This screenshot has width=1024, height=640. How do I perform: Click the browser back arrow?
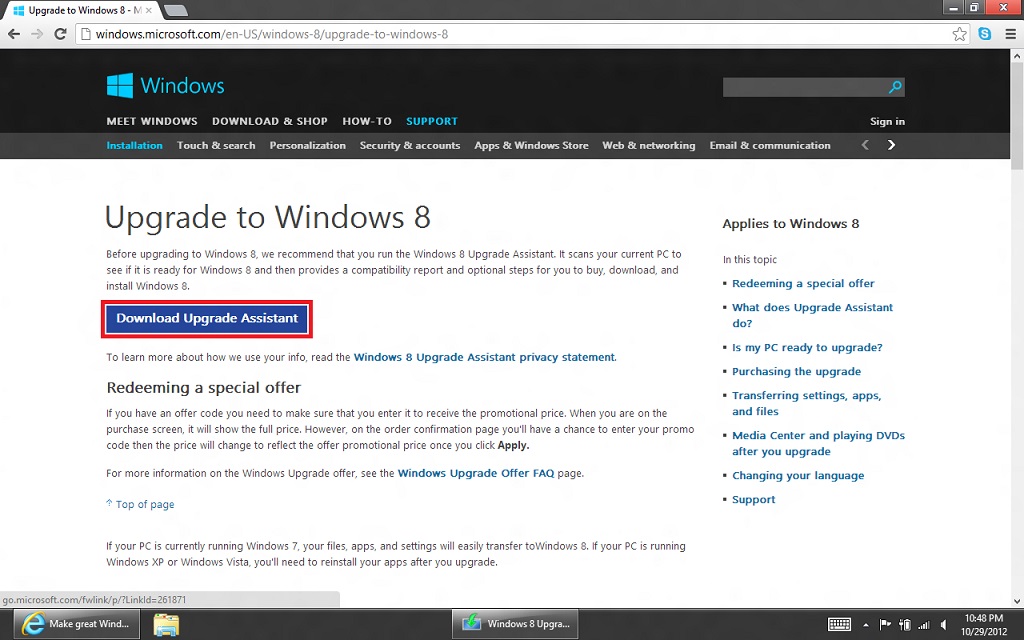(x=13, y=34)
